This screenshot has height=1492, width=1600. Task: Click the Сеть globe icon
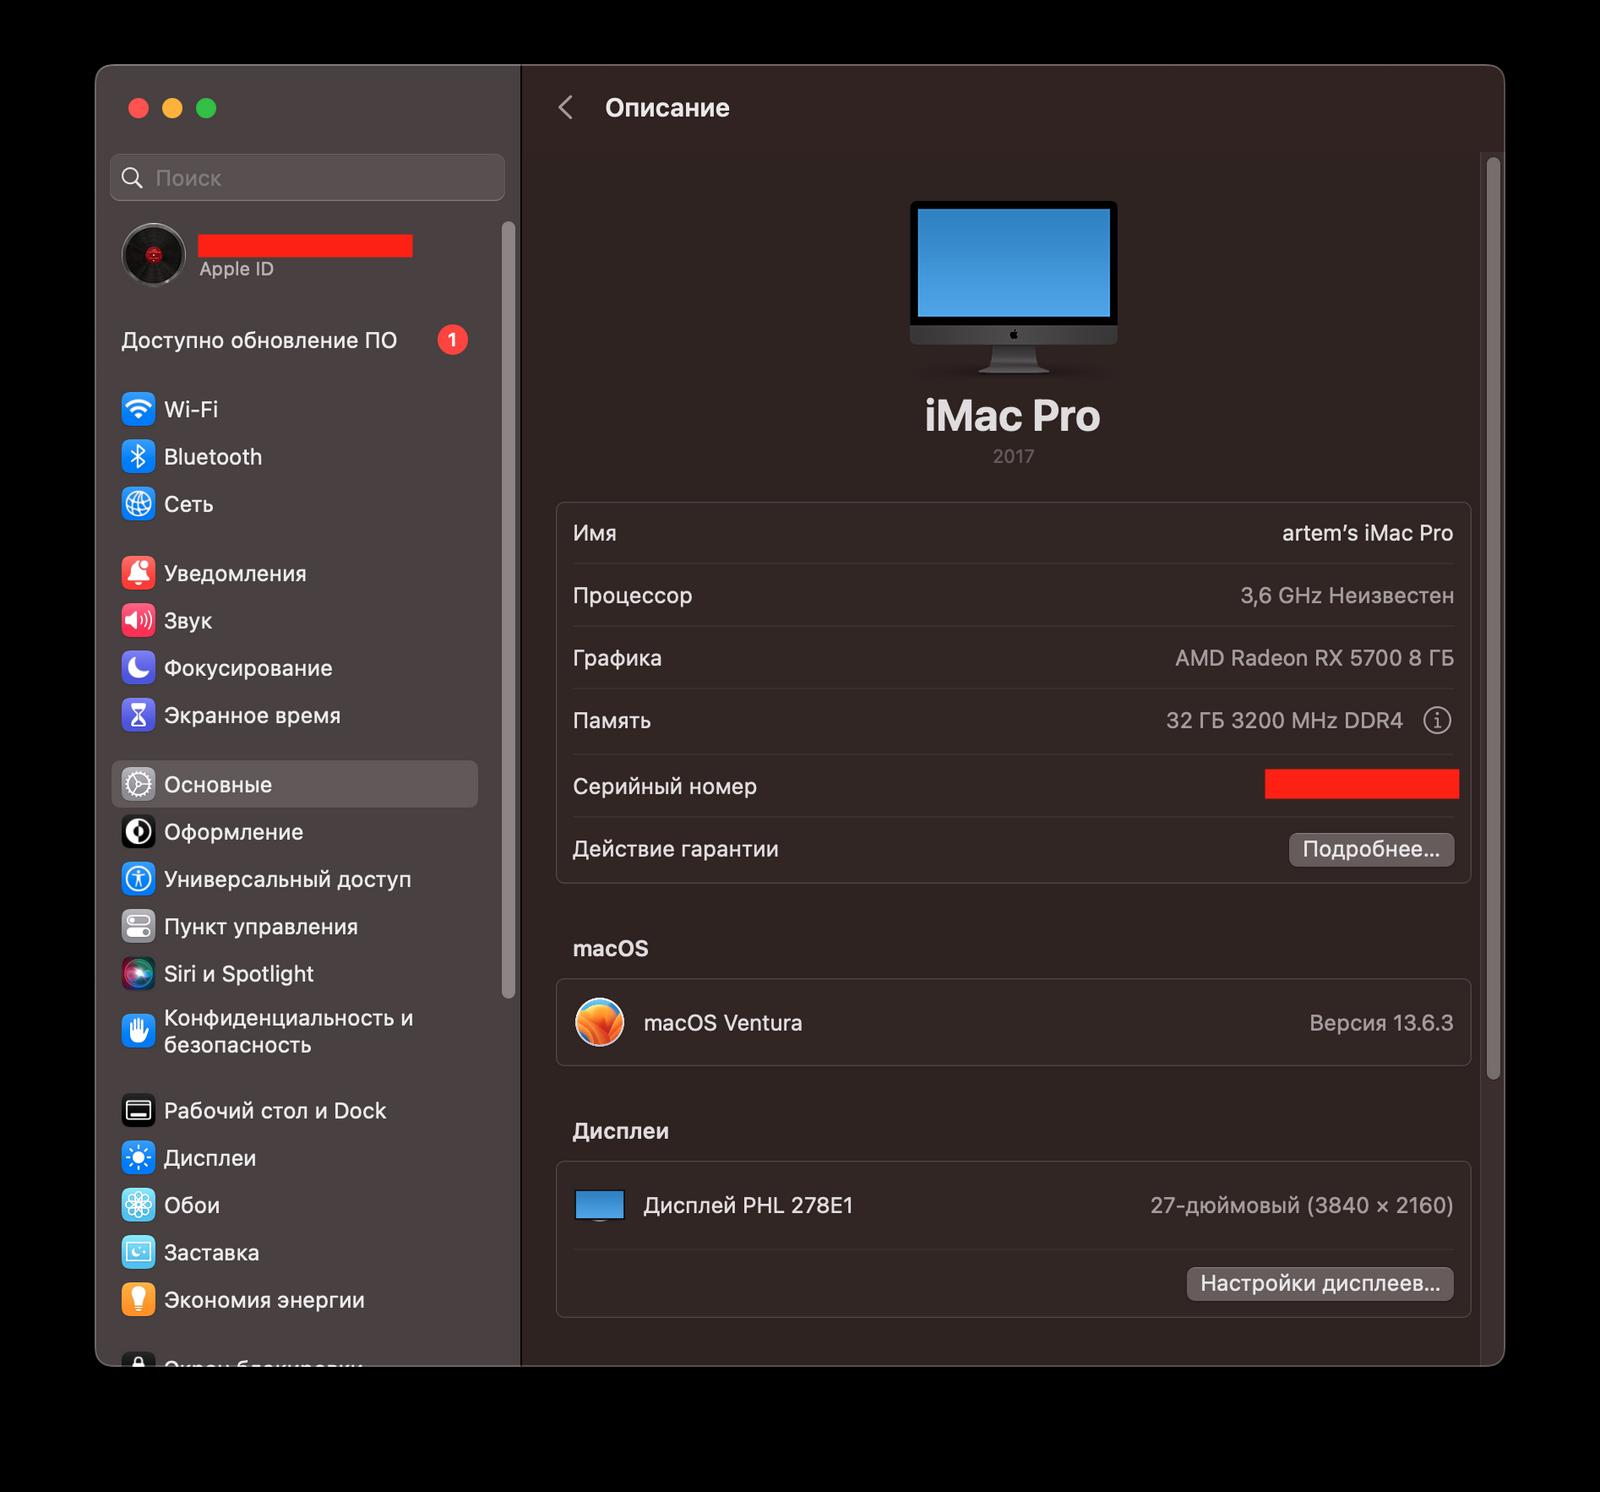pyautogui.click(x=138, y=504)
